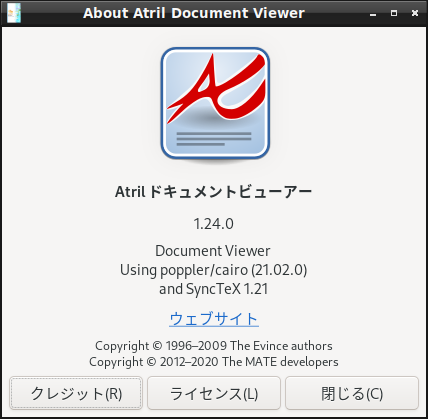Close dialog using title bar X icon

(x=415, y=13)
